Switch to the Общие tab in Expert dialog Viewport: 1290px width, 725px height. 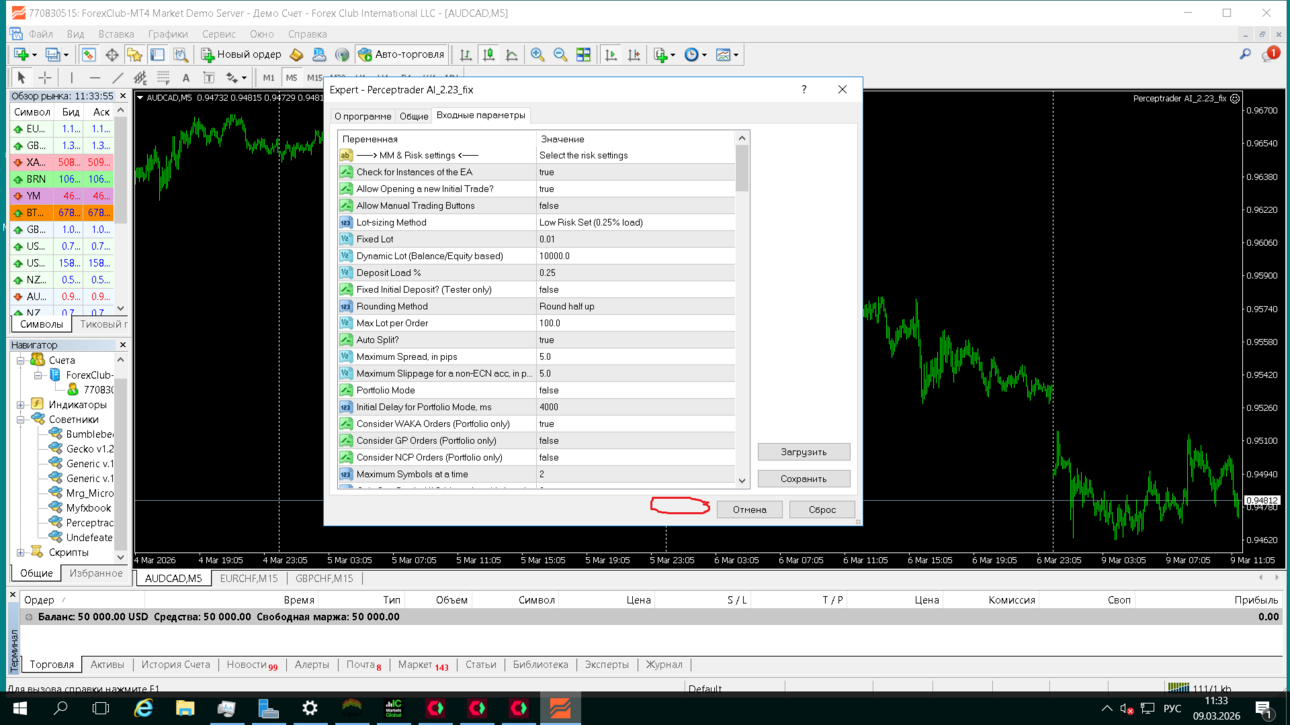[414, 116]
